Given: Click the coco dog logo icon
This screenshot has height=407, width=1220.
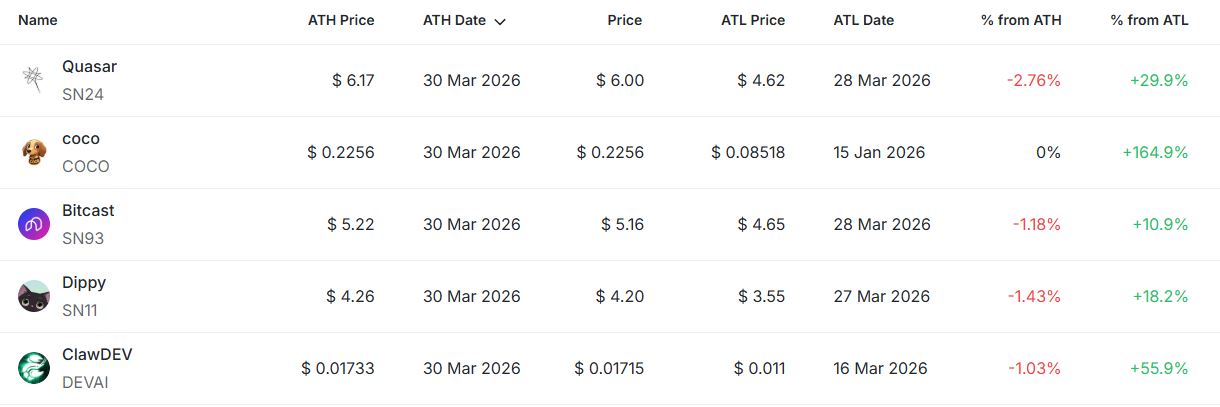Looking at the screenshot, I should (x=34, y=152).
